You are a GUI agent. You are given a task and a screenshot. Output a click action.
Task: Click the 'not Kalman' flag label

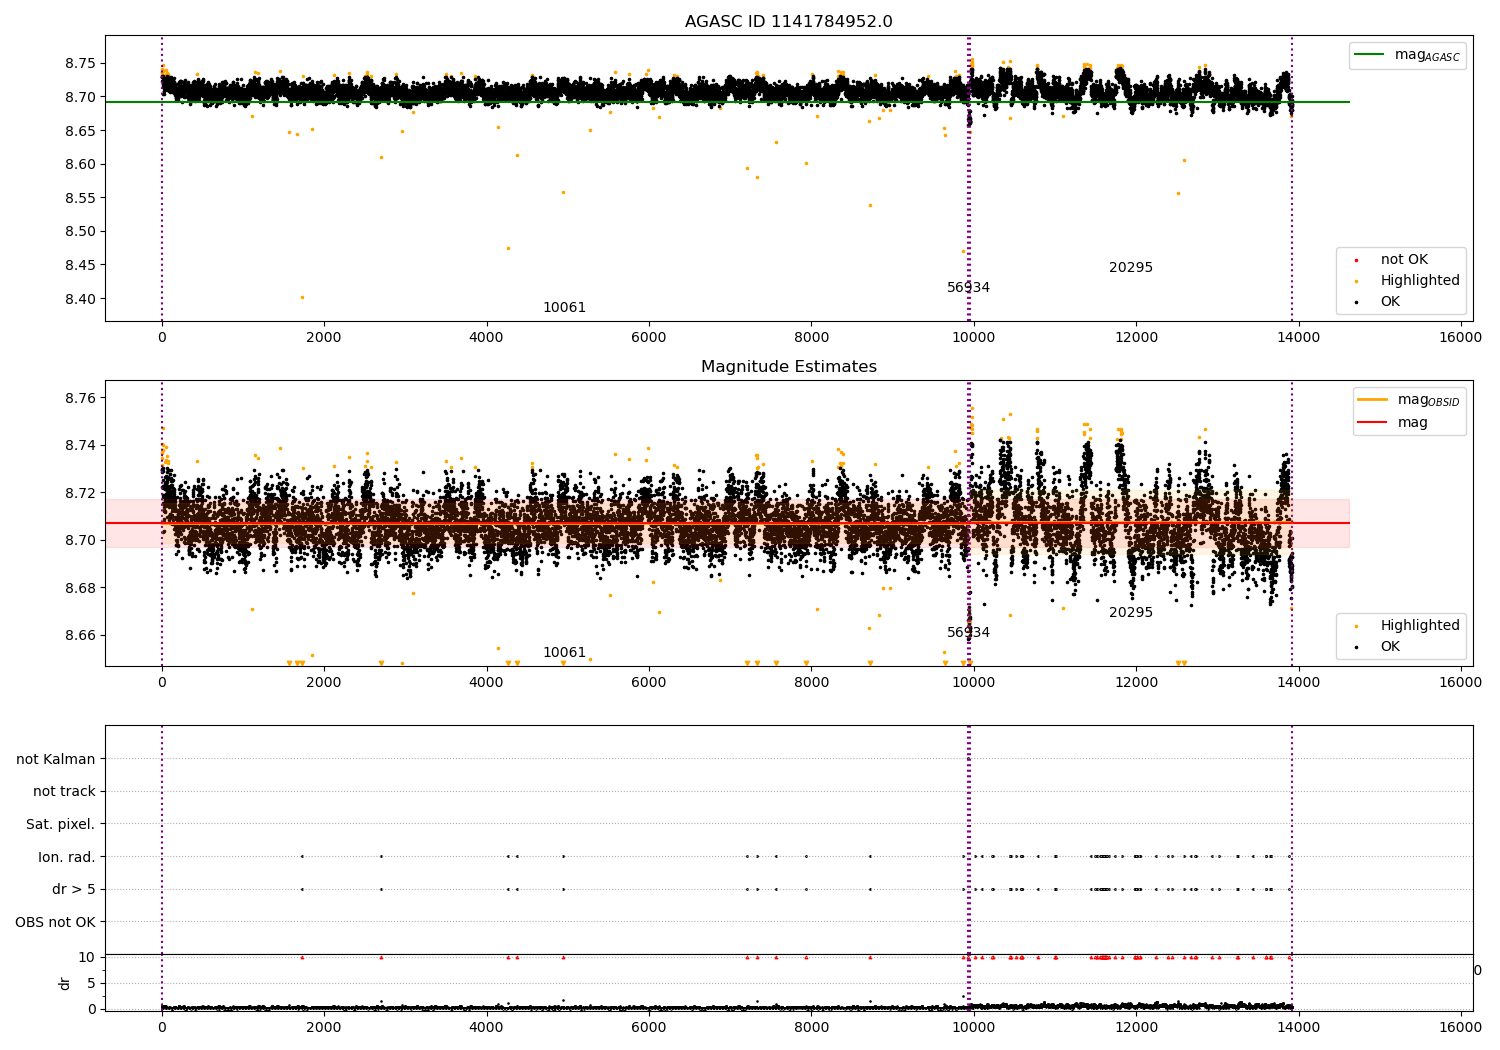click(55, 759)
